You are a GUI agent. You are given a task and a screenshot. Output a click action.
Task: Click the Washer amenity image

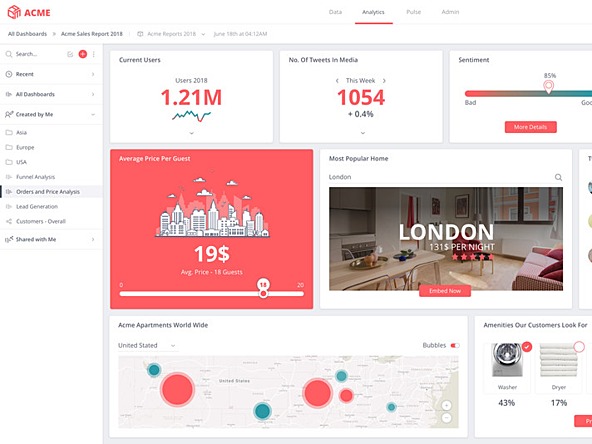507,360
